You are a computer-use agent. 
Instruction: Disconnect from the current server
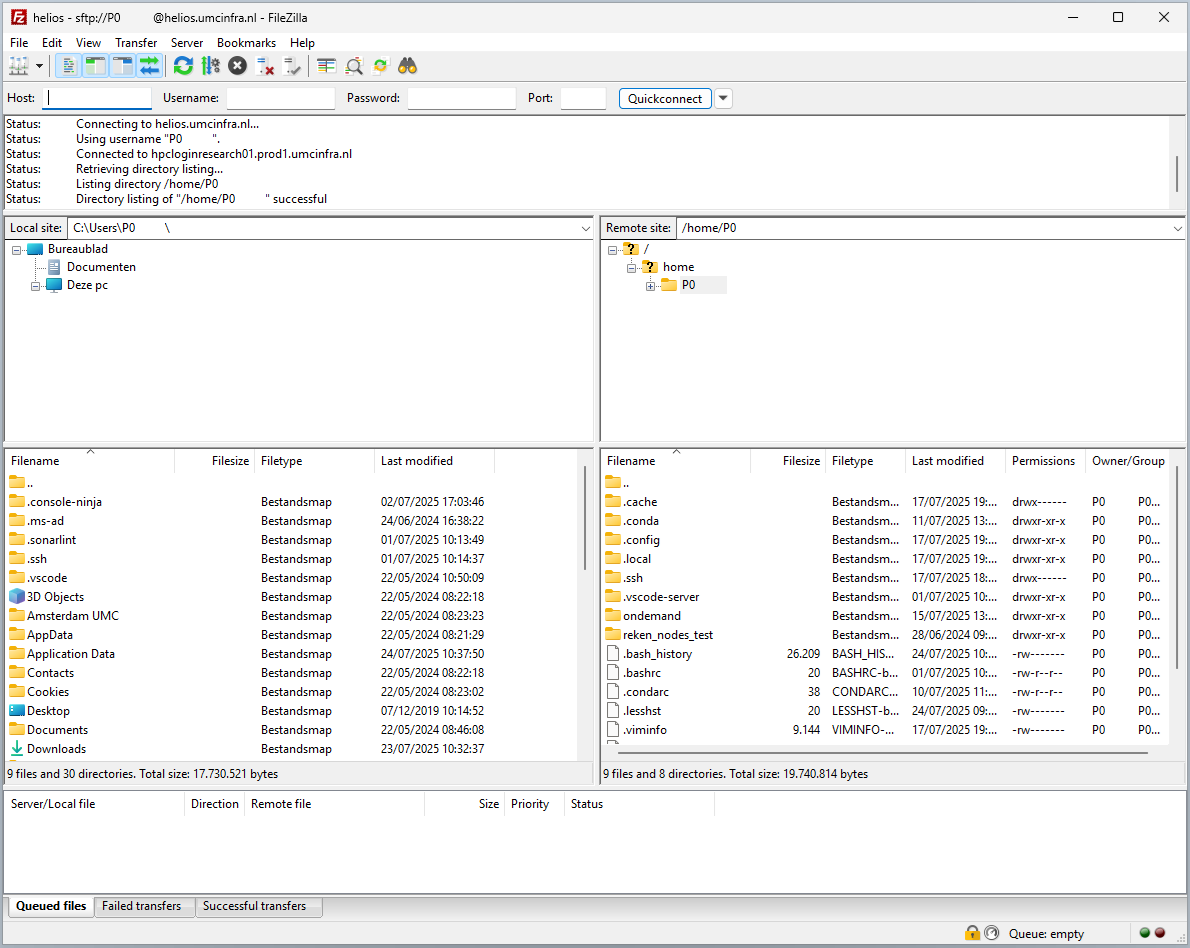pyautogui.click(x=265, y=66)
